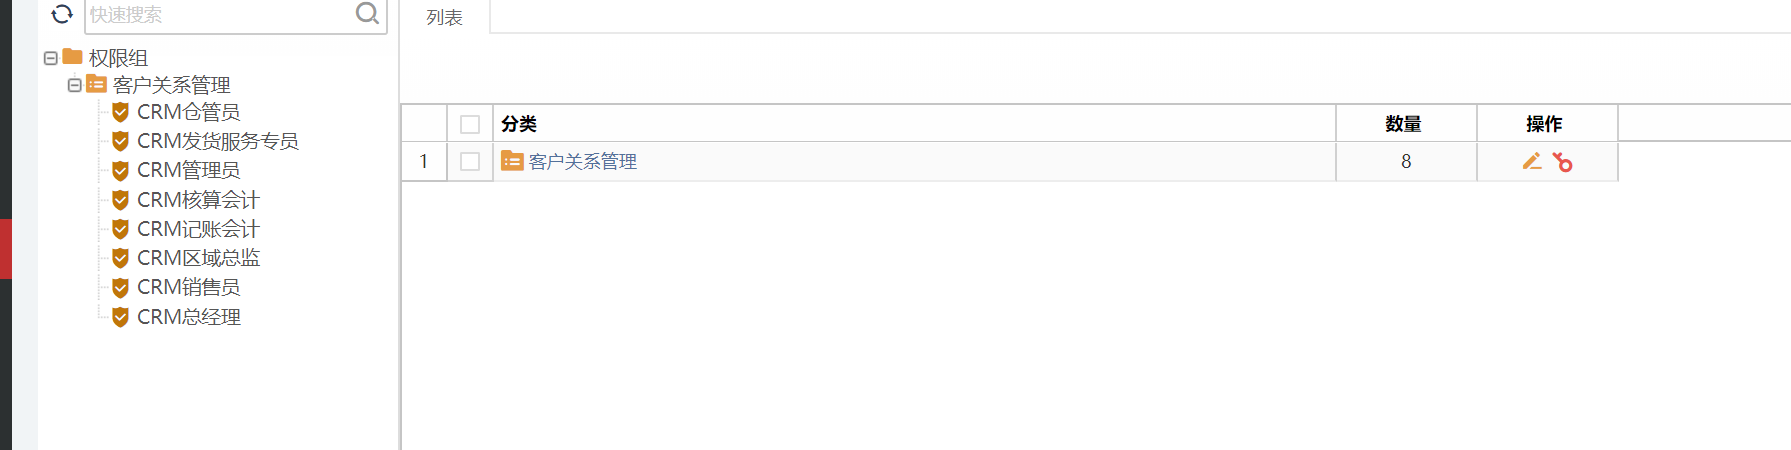Click the magnifier search icon
This screenshot has width=1791, height=450.
pyautogui.click(x=367, y=13)
